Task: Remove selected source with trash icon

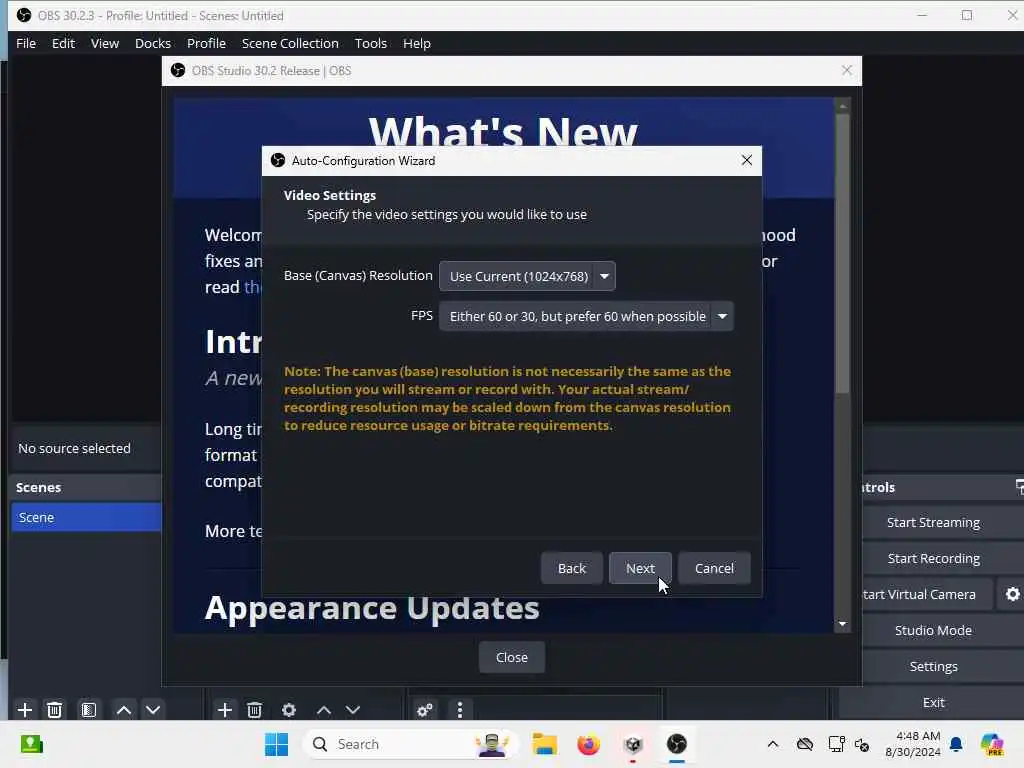Action: 255,710
